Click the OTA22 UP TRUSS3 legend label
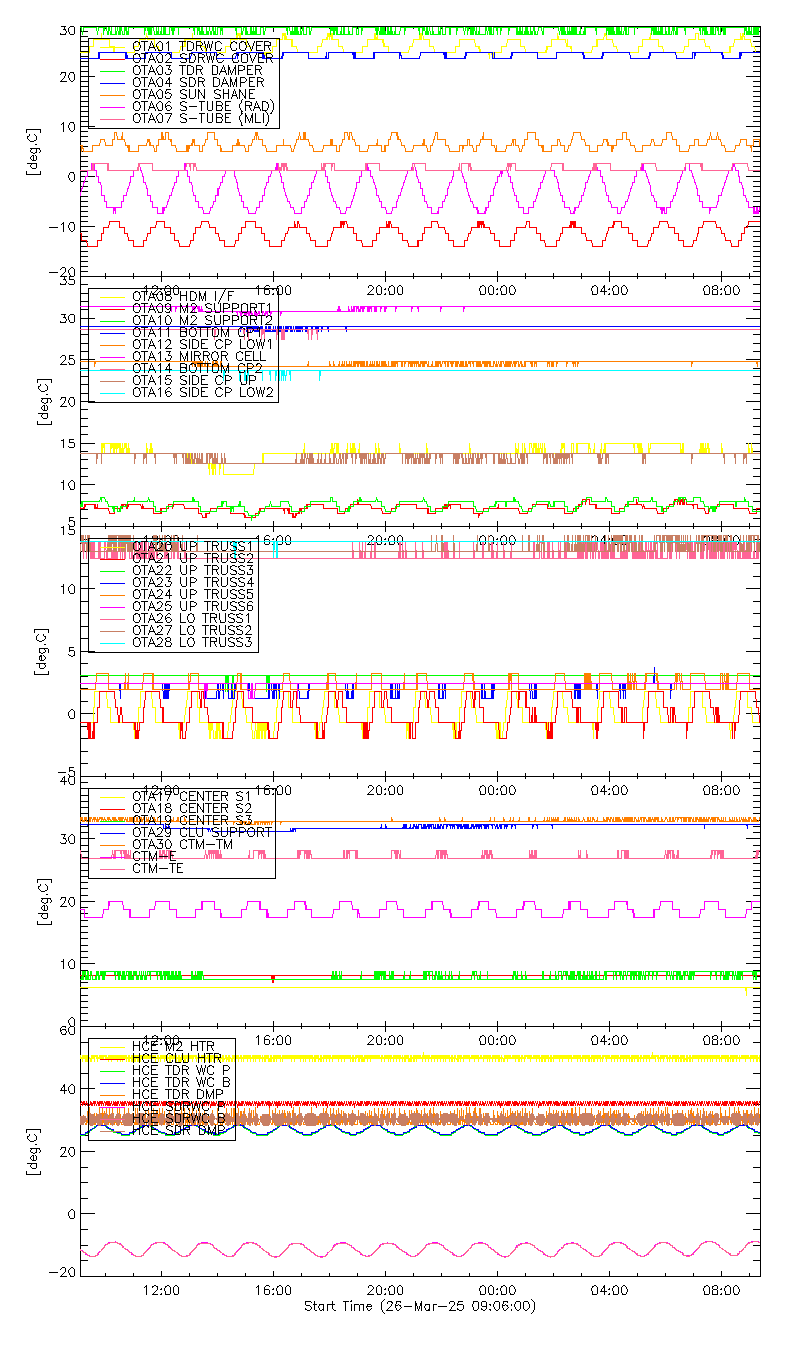The image size is (800, 1350). click(193, 570)
